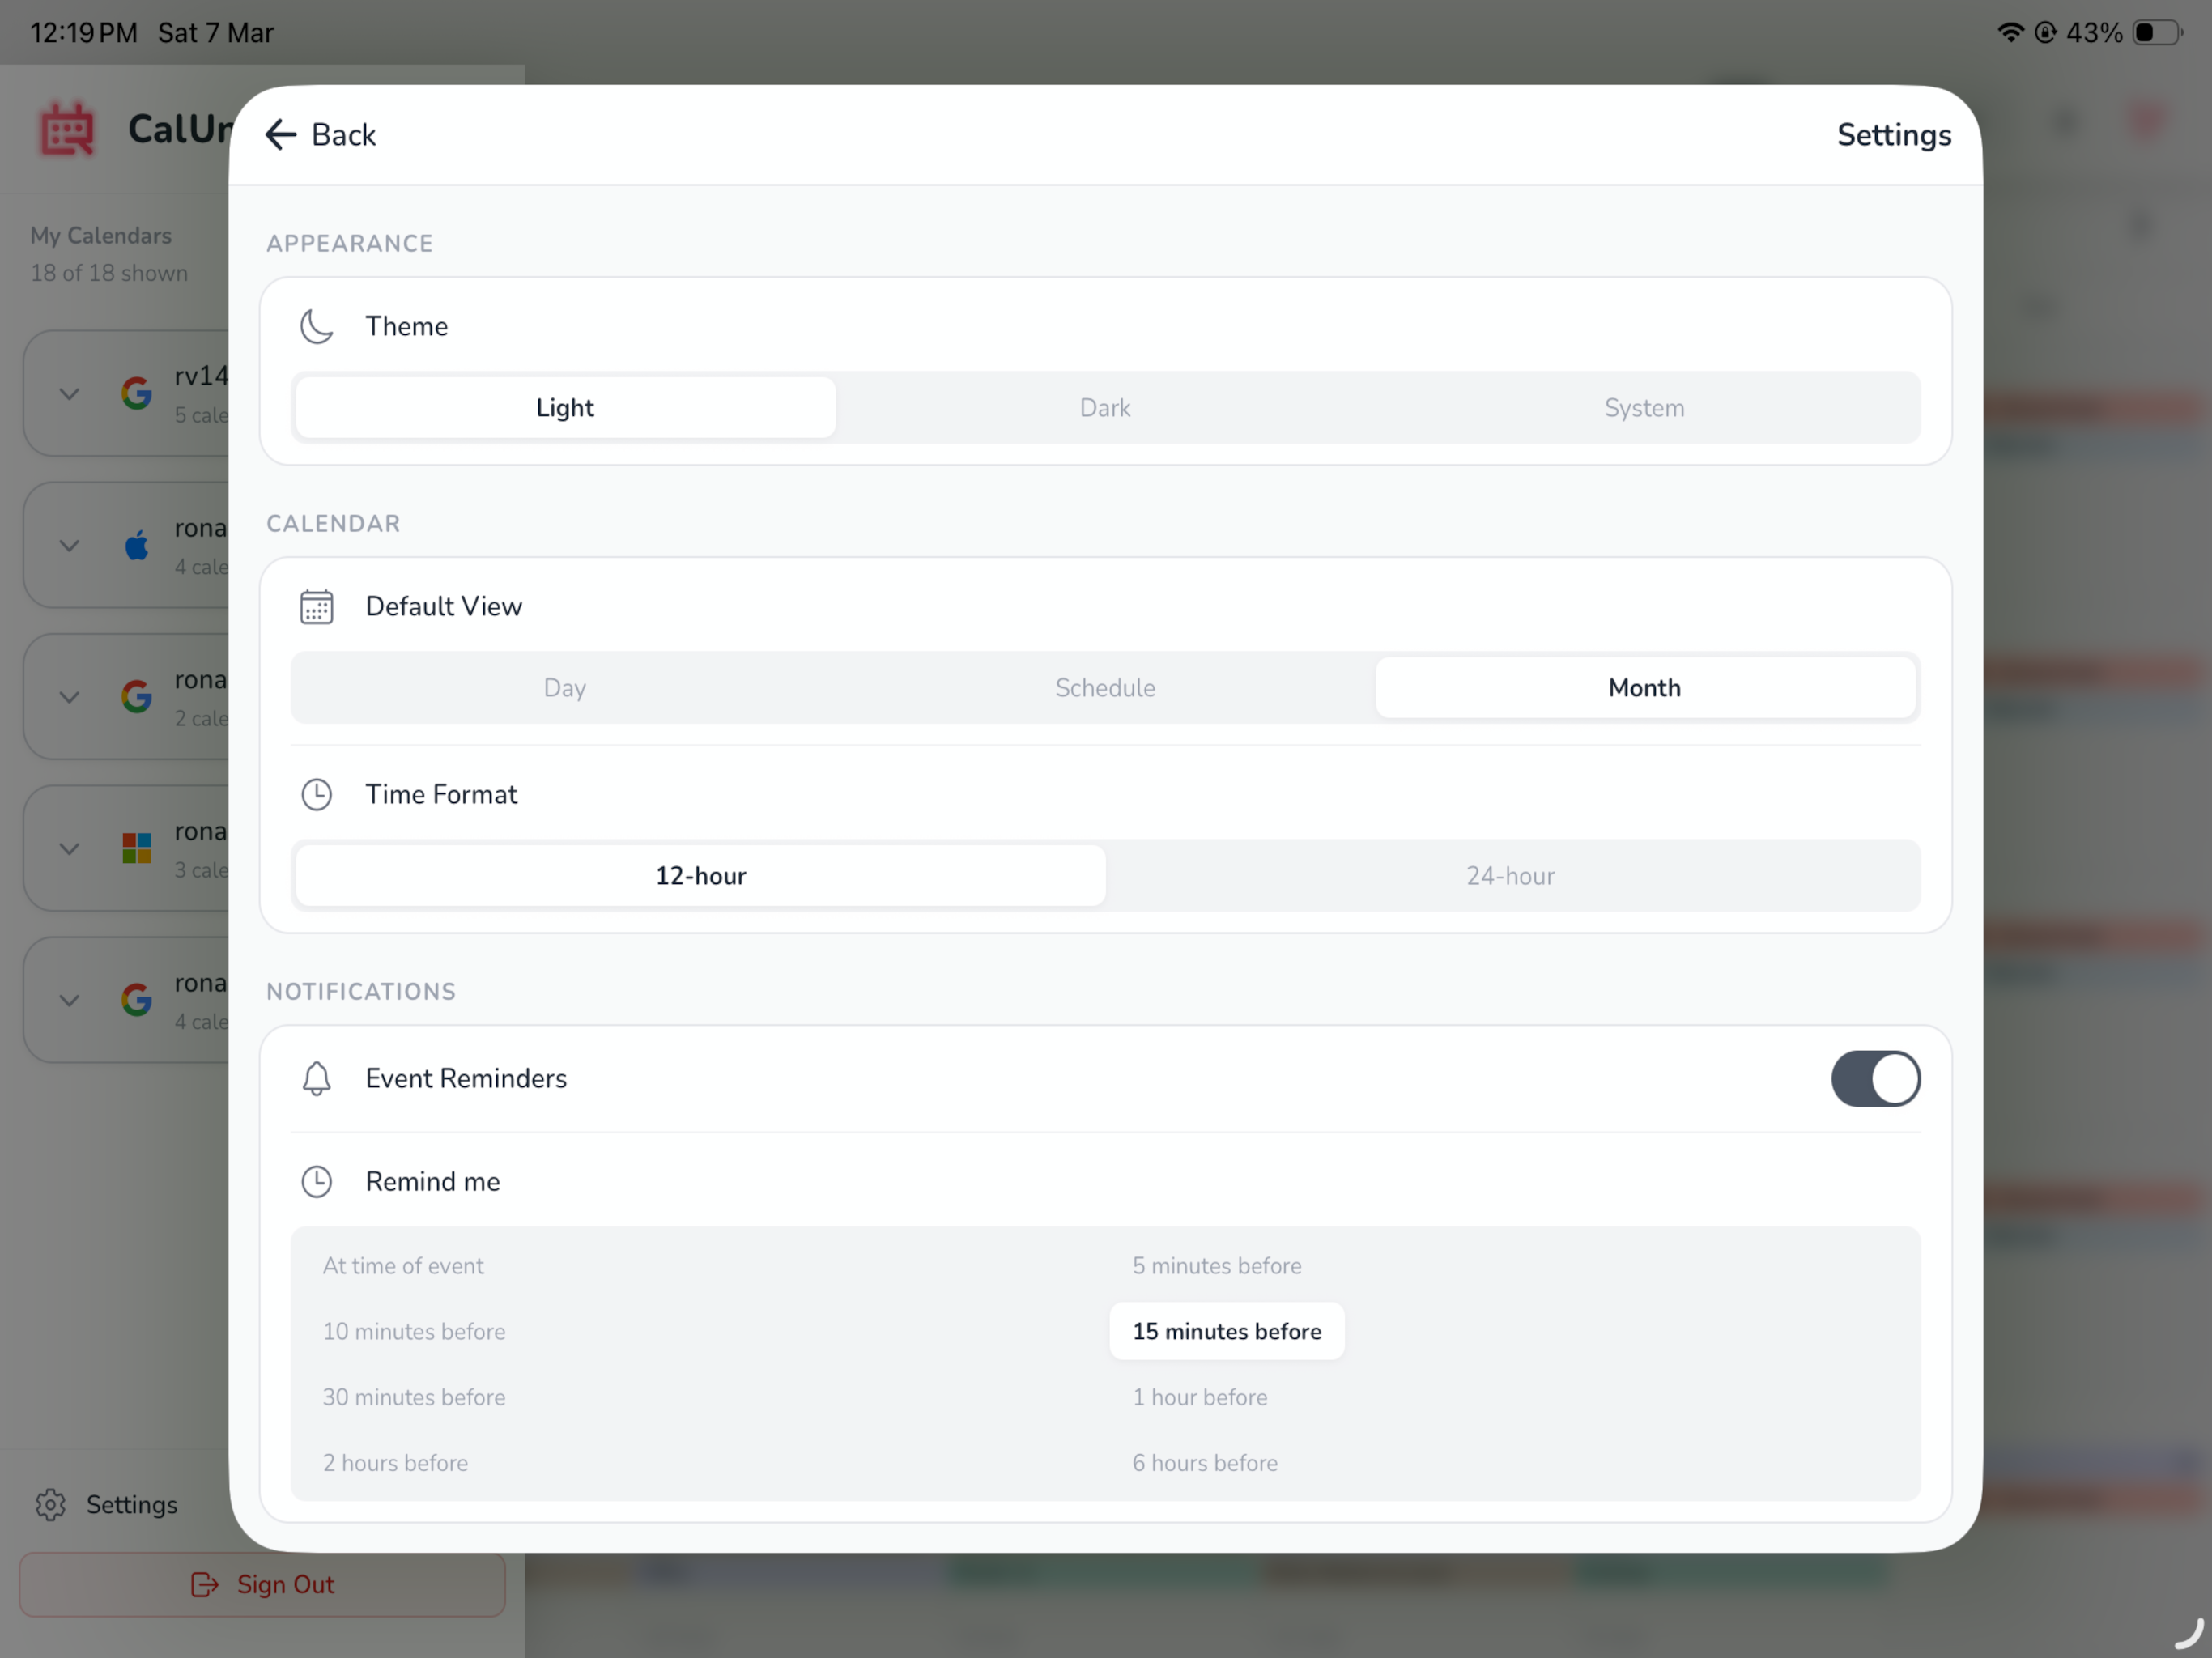2212x1658 pixels.
Task: Click the CalUn calendar logo in sidebar
Action: click(x=67, y=129)
